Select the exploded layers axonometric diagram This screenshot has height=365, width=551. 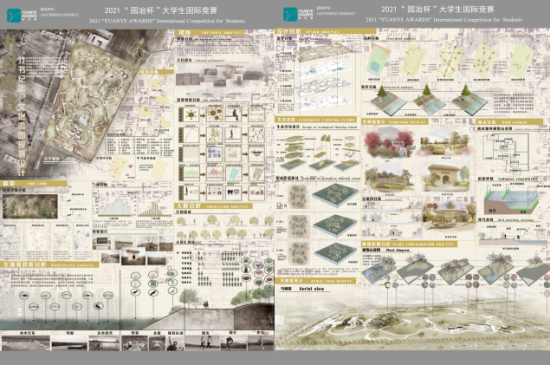coord(323,76)
